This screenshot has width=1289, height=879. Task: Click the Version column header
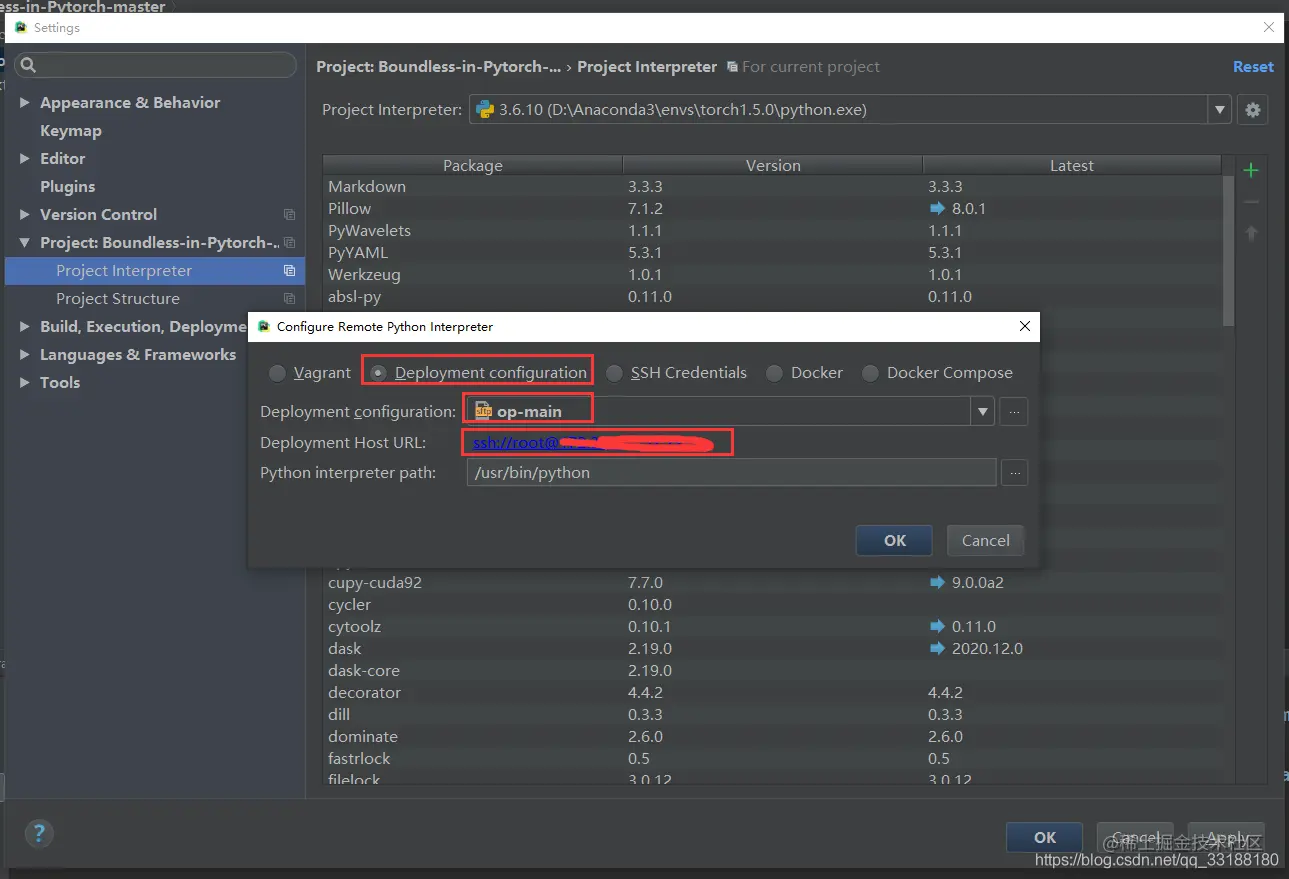pos(773,165)
